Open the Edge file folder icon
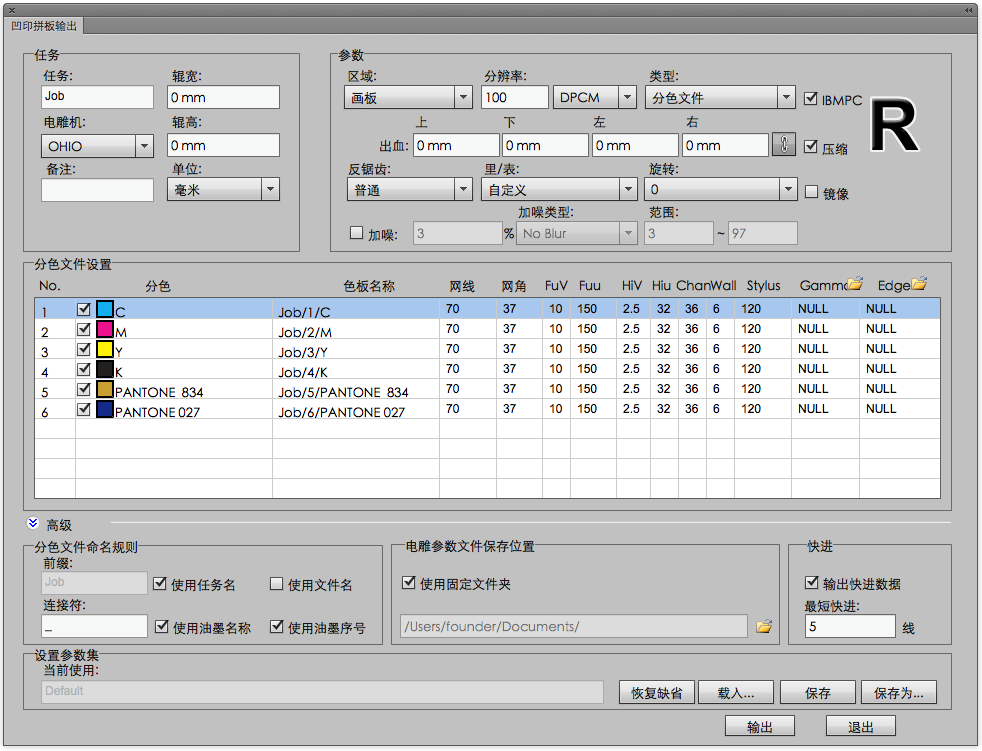 [919, 285]
